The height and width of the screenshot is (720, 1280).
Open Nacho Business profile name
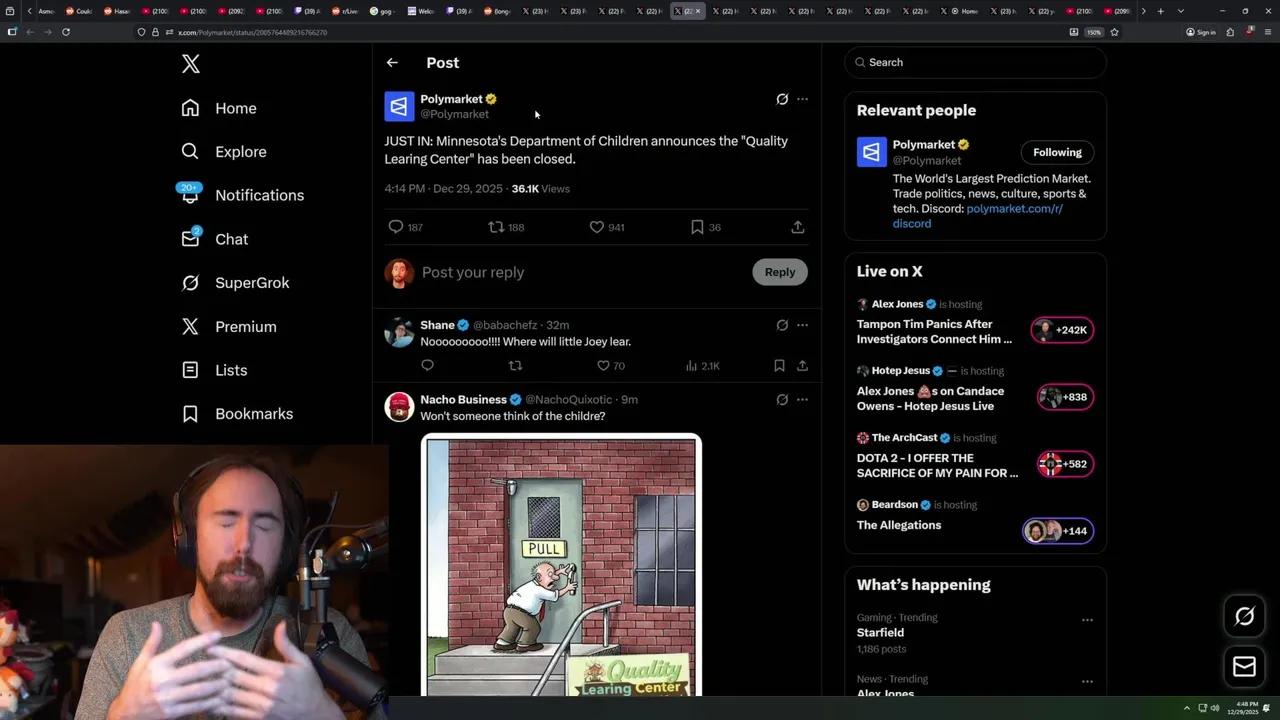(463, 399)
